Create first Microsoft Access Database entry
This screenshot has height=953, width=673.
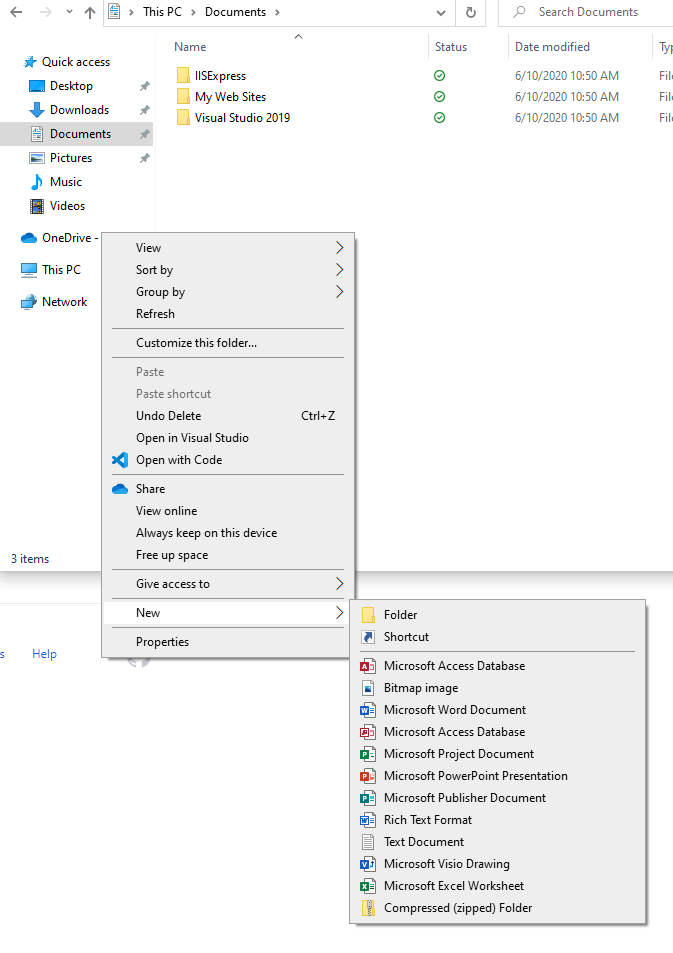tap(498, 666)
